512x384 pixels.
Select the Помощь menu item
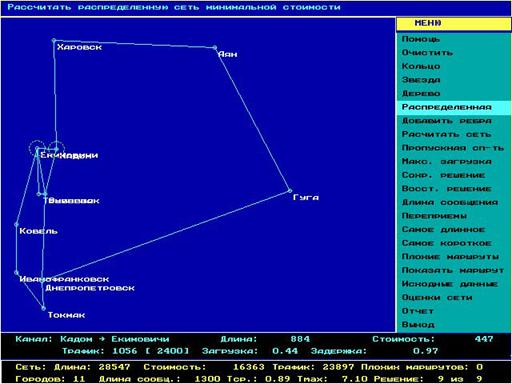pyautogui.click(x=421, y=39)
